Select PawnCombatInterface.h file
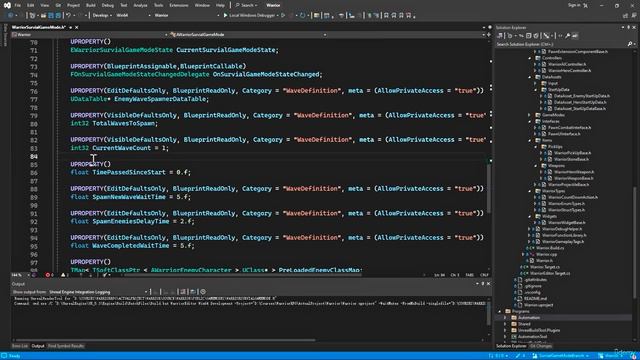 coord(569,128)
